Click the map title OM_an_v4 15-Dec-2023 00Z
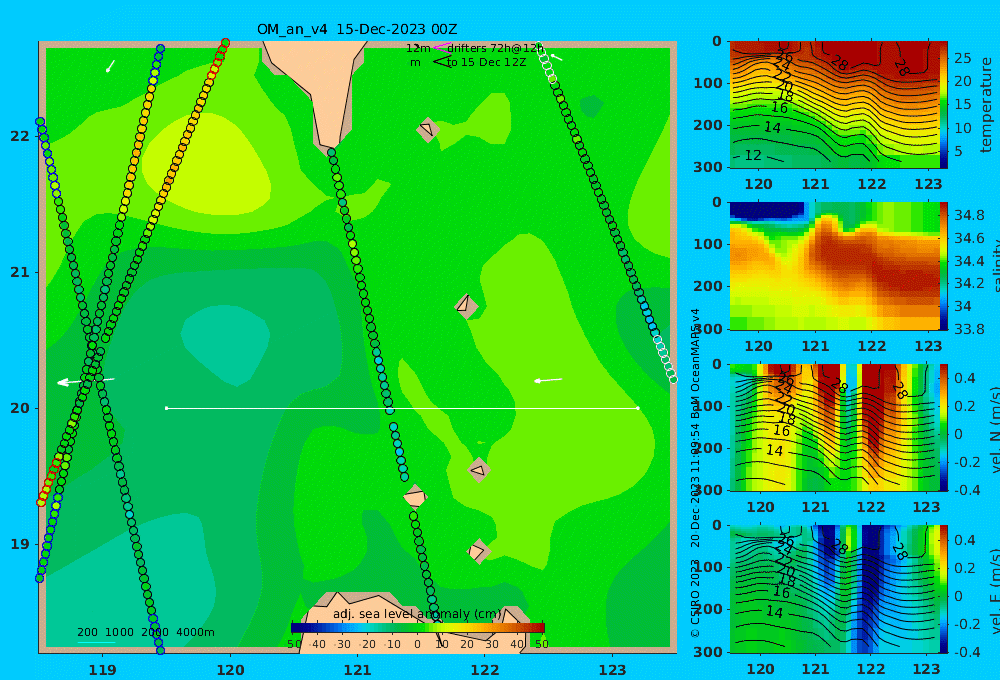The image size is (1000, 680). tap(357, 29)
